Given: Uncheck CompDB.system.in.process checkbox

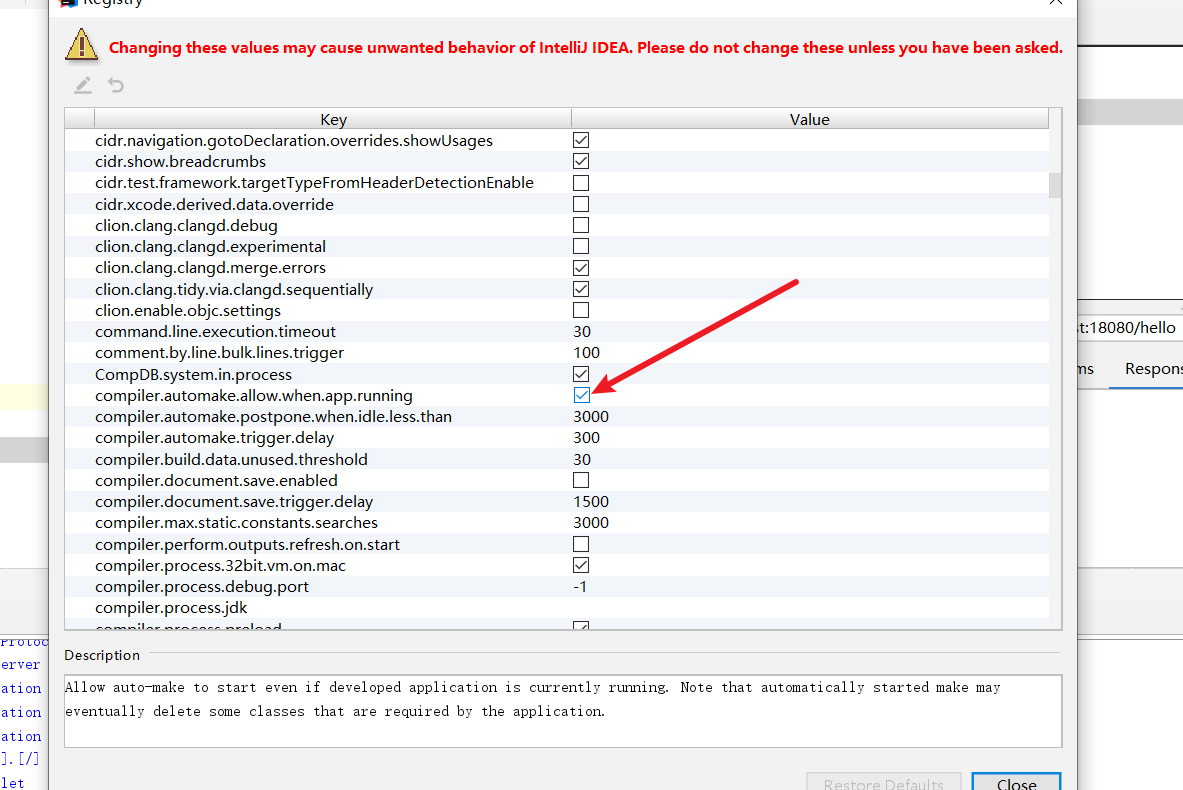Looking at the screenshot, I should pyautogui.click(x=581, y=374).
